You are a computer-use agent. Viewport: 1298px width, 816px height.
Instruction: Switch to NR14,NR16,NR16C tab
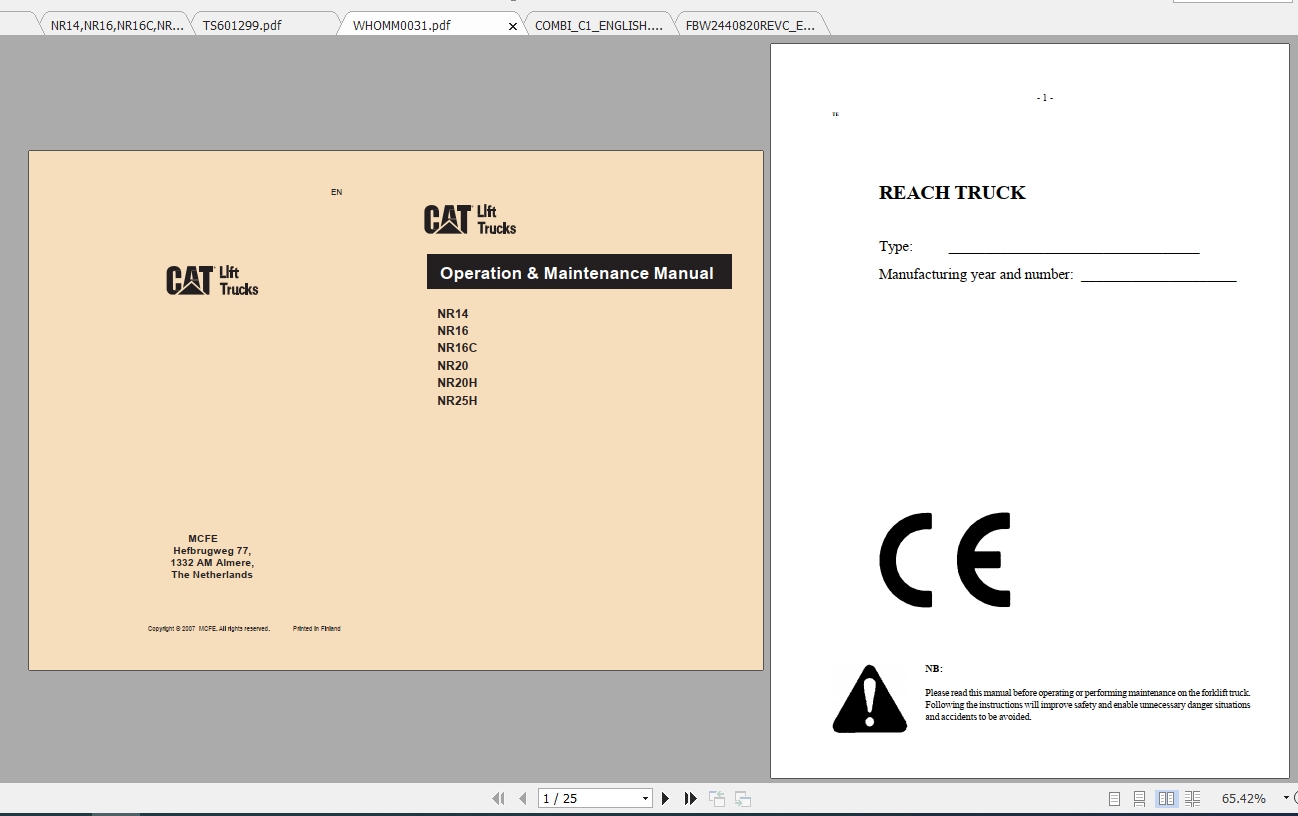(x=117, y=25)
